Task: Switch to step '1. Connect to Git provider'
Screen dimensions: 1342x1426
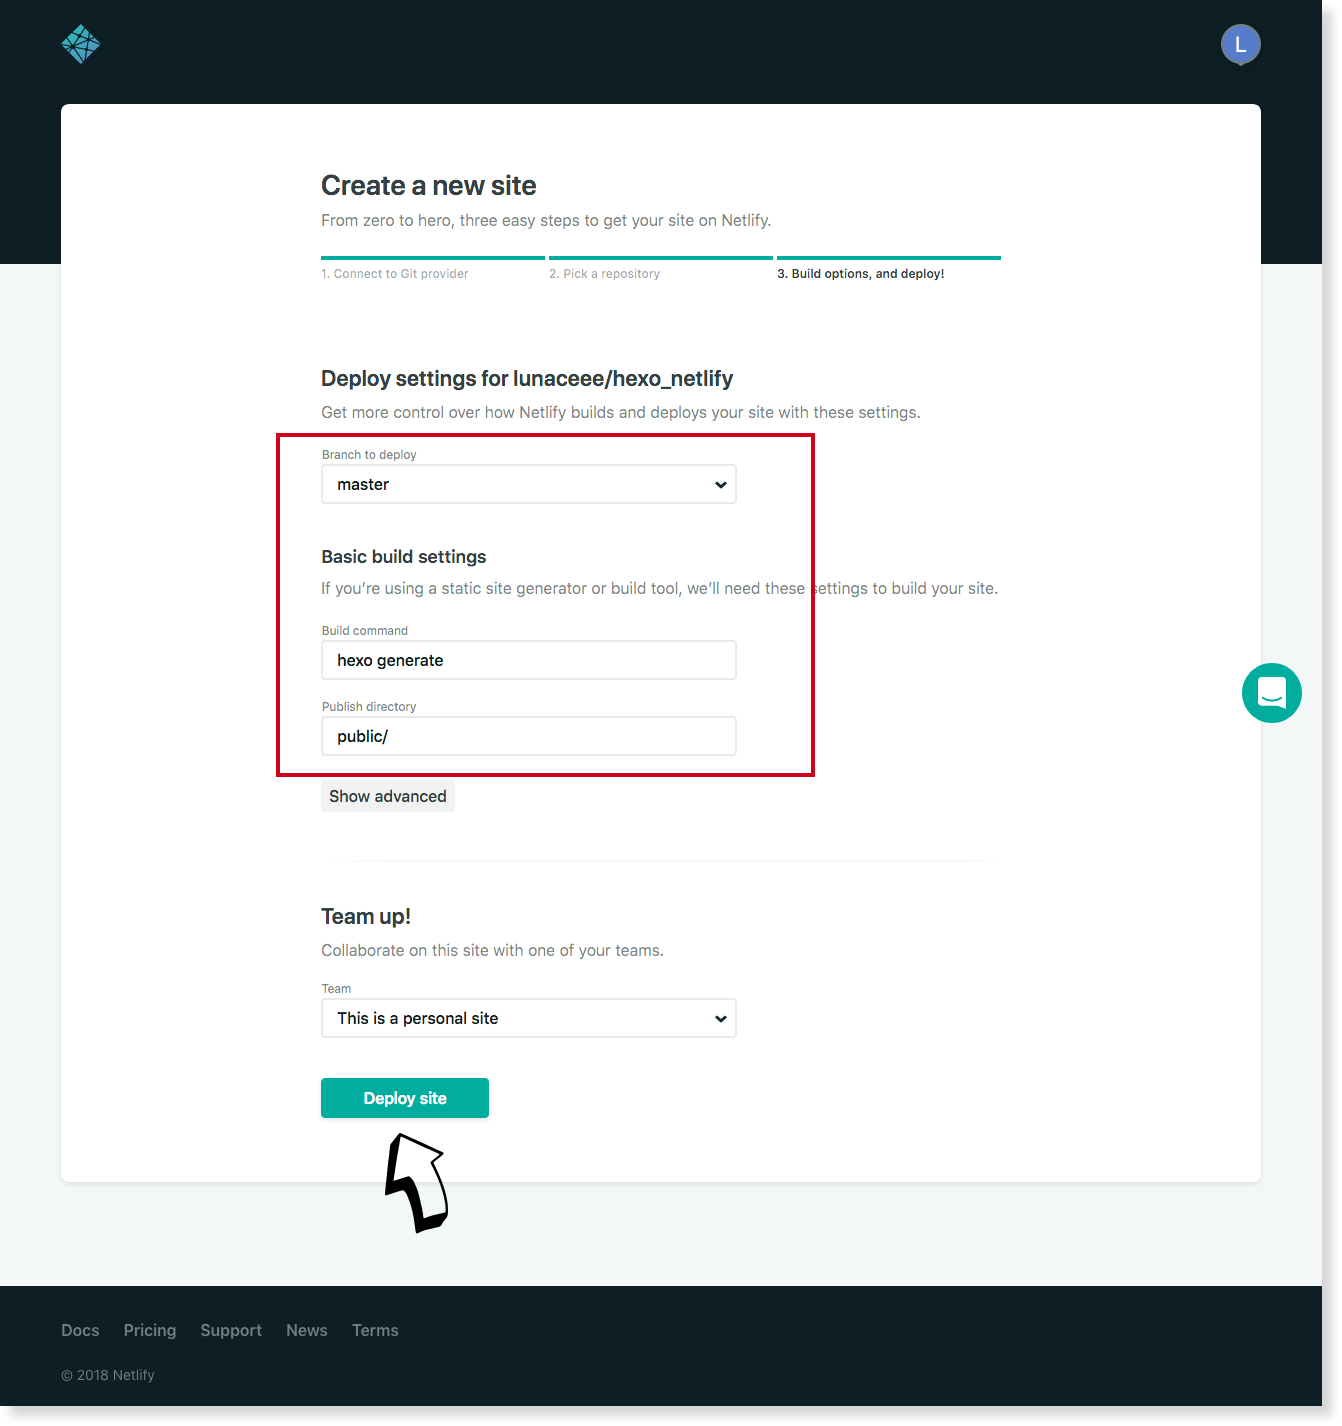Action: (394, 273)
